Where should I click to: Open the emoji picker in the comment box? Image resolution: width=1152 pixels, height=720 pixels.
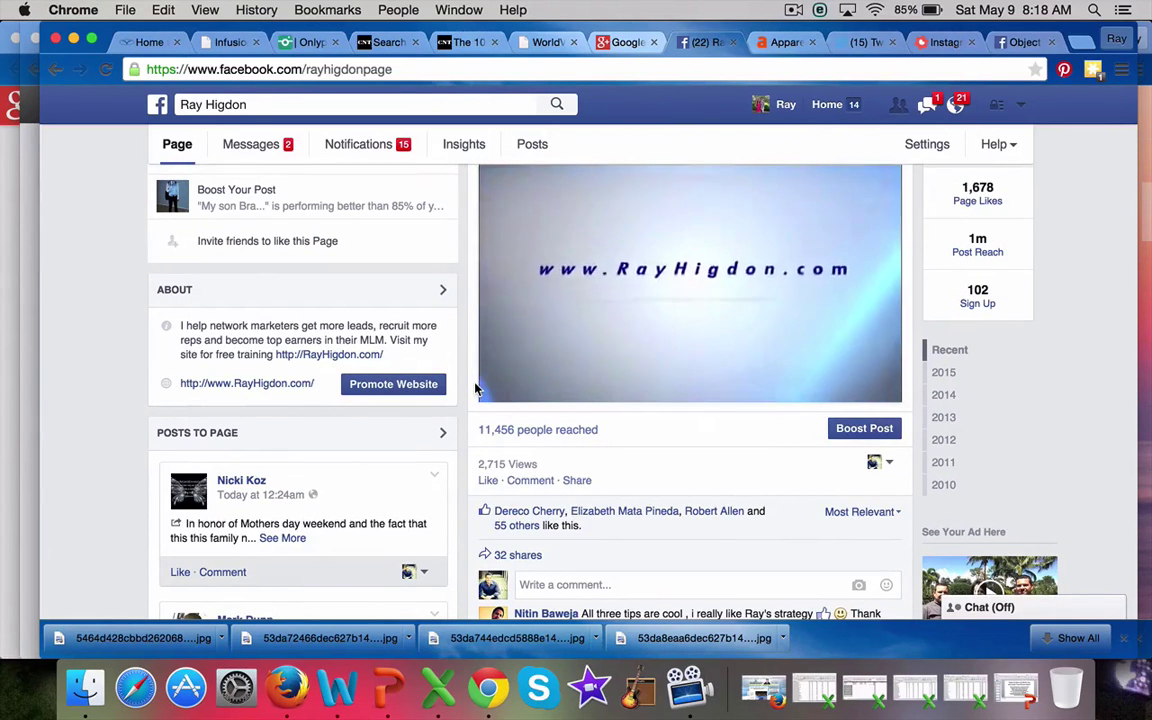[x=886, y=585]
